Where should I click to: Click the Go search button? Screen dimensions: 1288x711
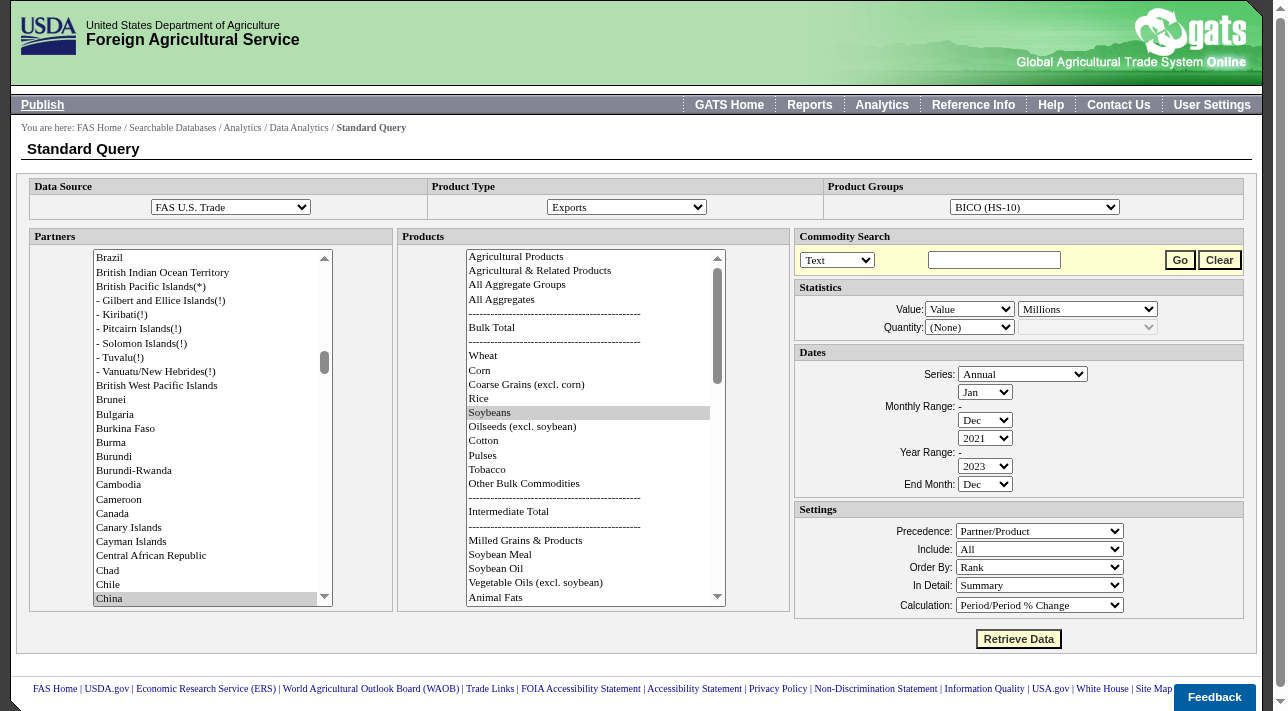click(1180, 260)
